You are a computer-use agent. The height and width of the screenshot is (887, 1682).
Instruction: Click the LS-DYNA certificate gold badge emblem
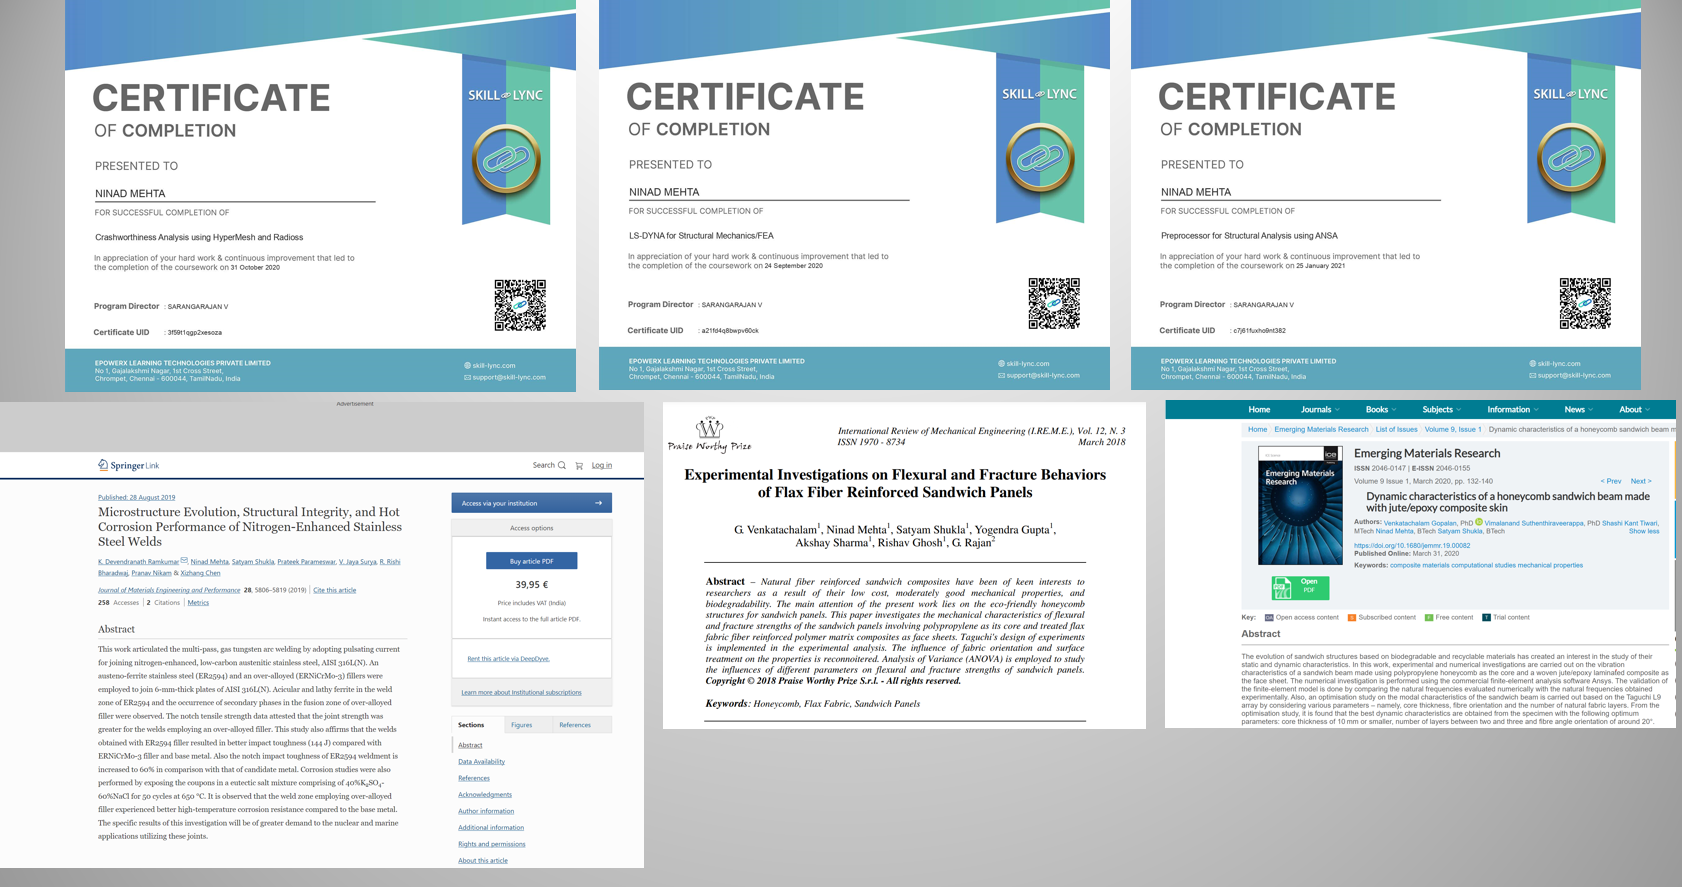(1040, 158)
